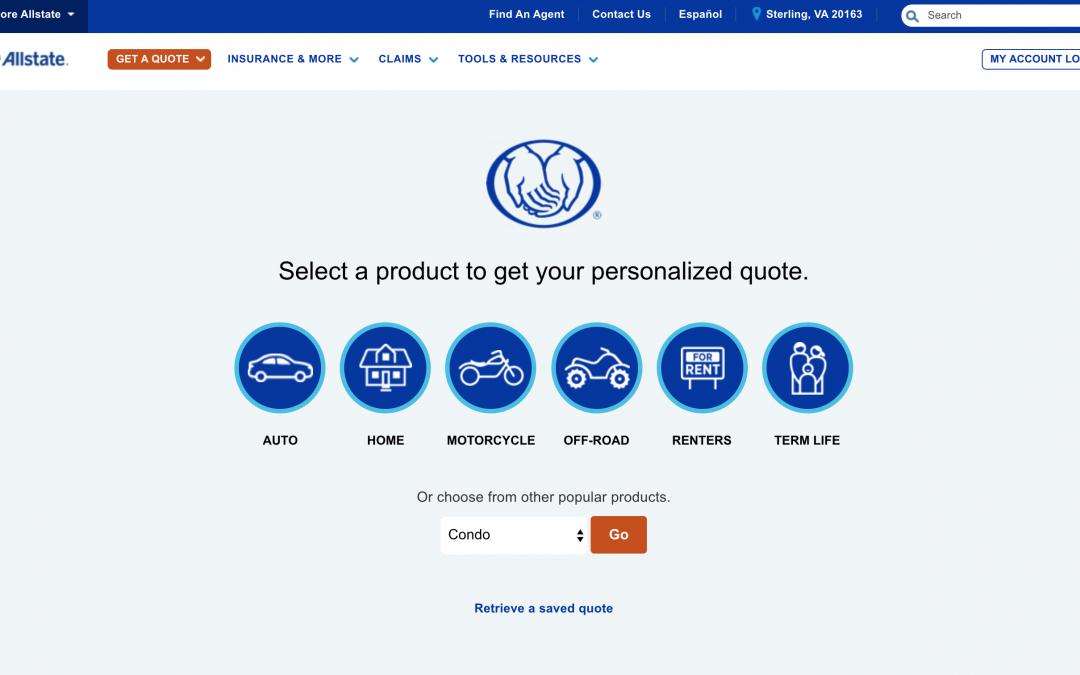Viewport: 1080px width, 675px height.
Task: Open the Tools & Resources menu
Action: [x=528, y=59]
